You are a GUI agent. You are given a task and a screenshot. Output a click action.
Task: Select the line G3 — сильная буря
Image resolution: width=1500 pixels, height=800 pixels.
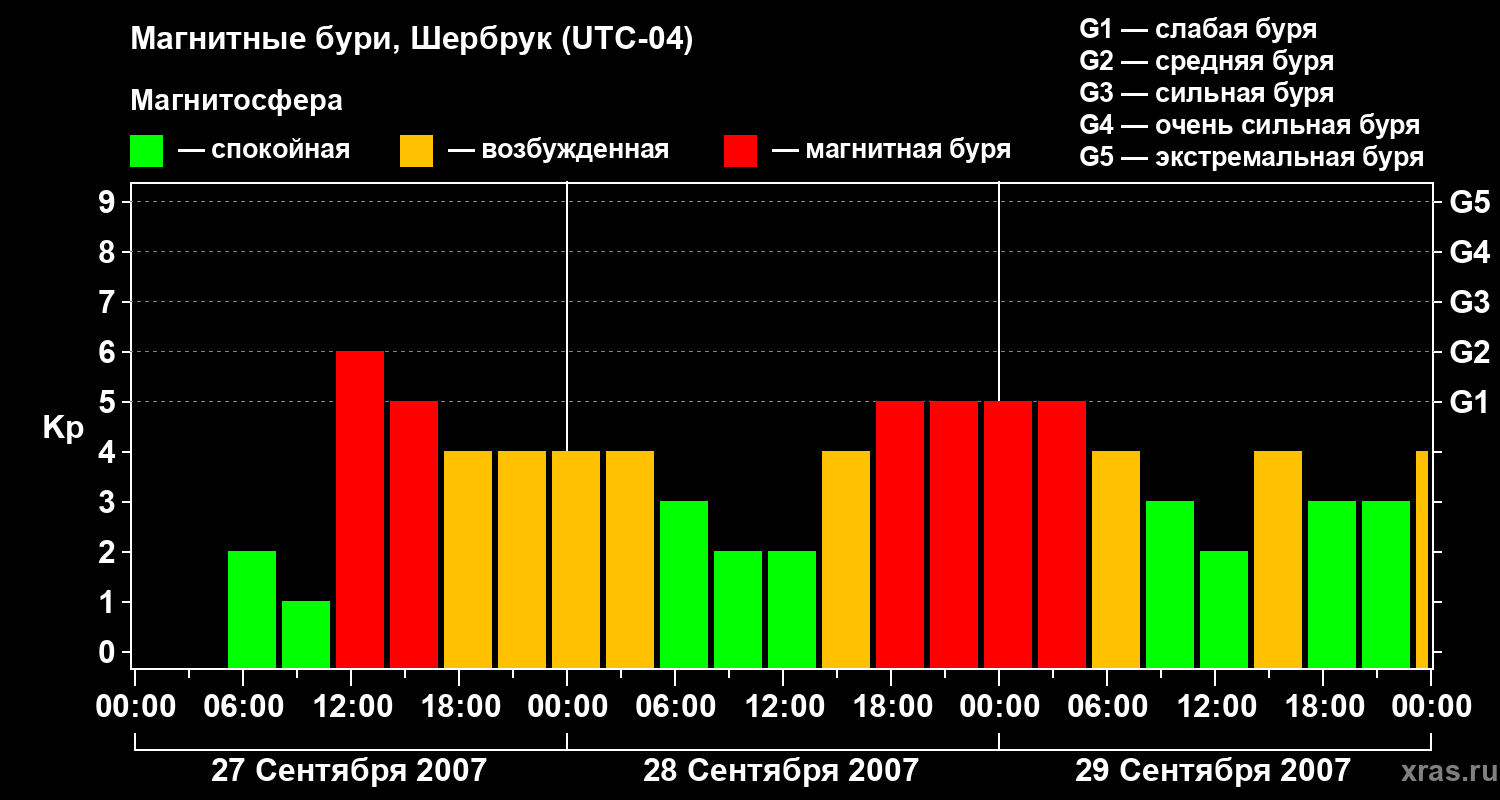pos(1206,93)
